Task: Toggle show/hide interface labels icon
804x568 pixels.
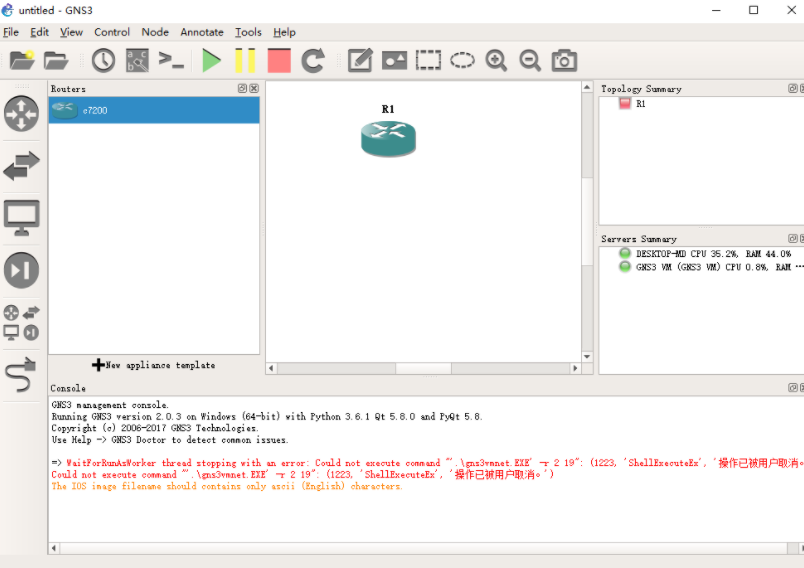Action: coord(137,60)
